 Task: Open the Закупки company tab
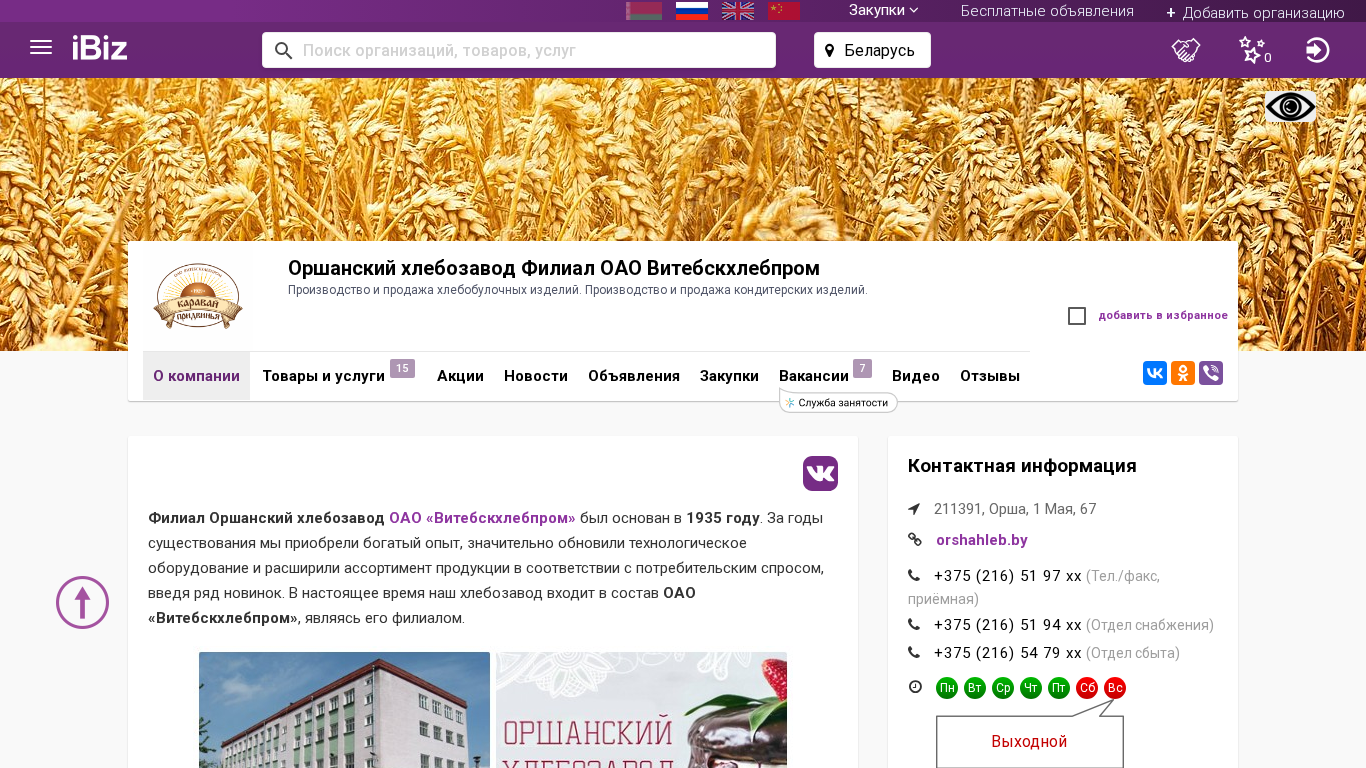(x=729, y=376)
